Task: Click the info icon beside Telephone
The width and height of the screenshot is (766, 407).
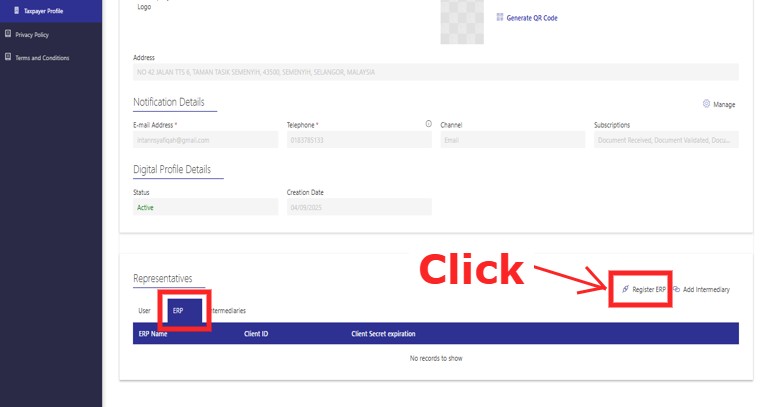Action: [429, 124]
